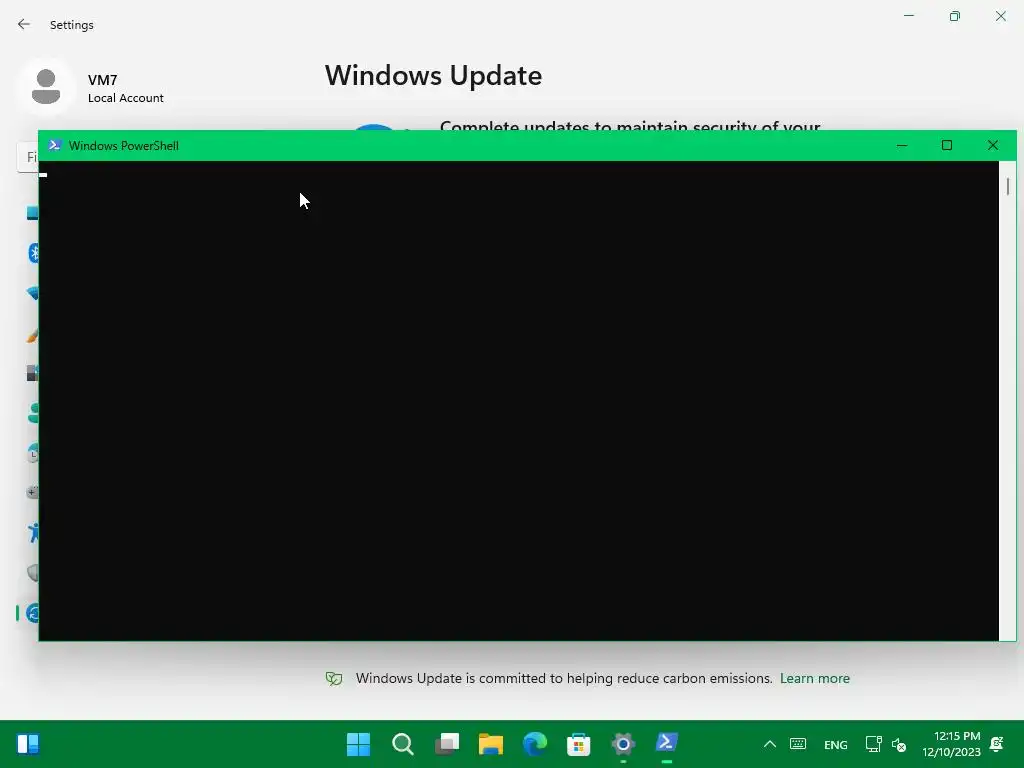Screen dimensions: 1024x768
Task: Click the PowerShell taskbar icon
Action: pyautogui.click(x=667, y=743)
